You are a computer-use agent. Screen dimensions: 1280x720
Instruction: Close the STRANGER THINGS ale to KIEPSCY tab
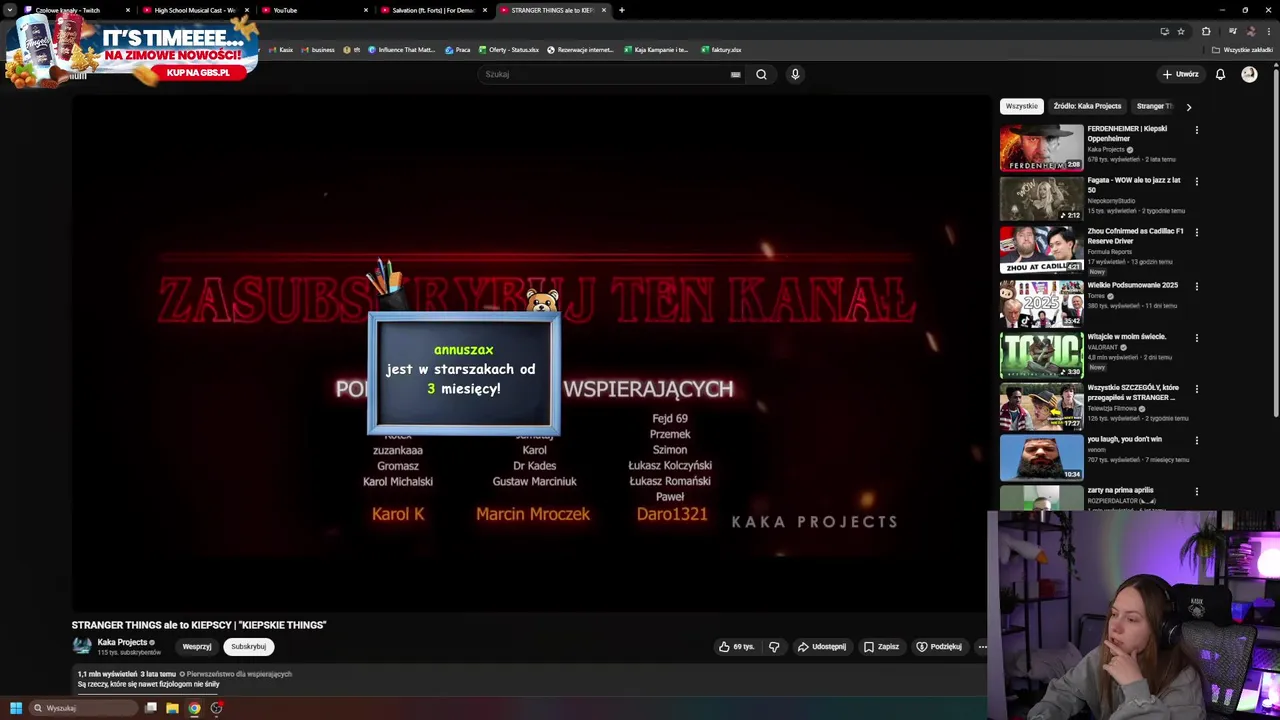603,10
